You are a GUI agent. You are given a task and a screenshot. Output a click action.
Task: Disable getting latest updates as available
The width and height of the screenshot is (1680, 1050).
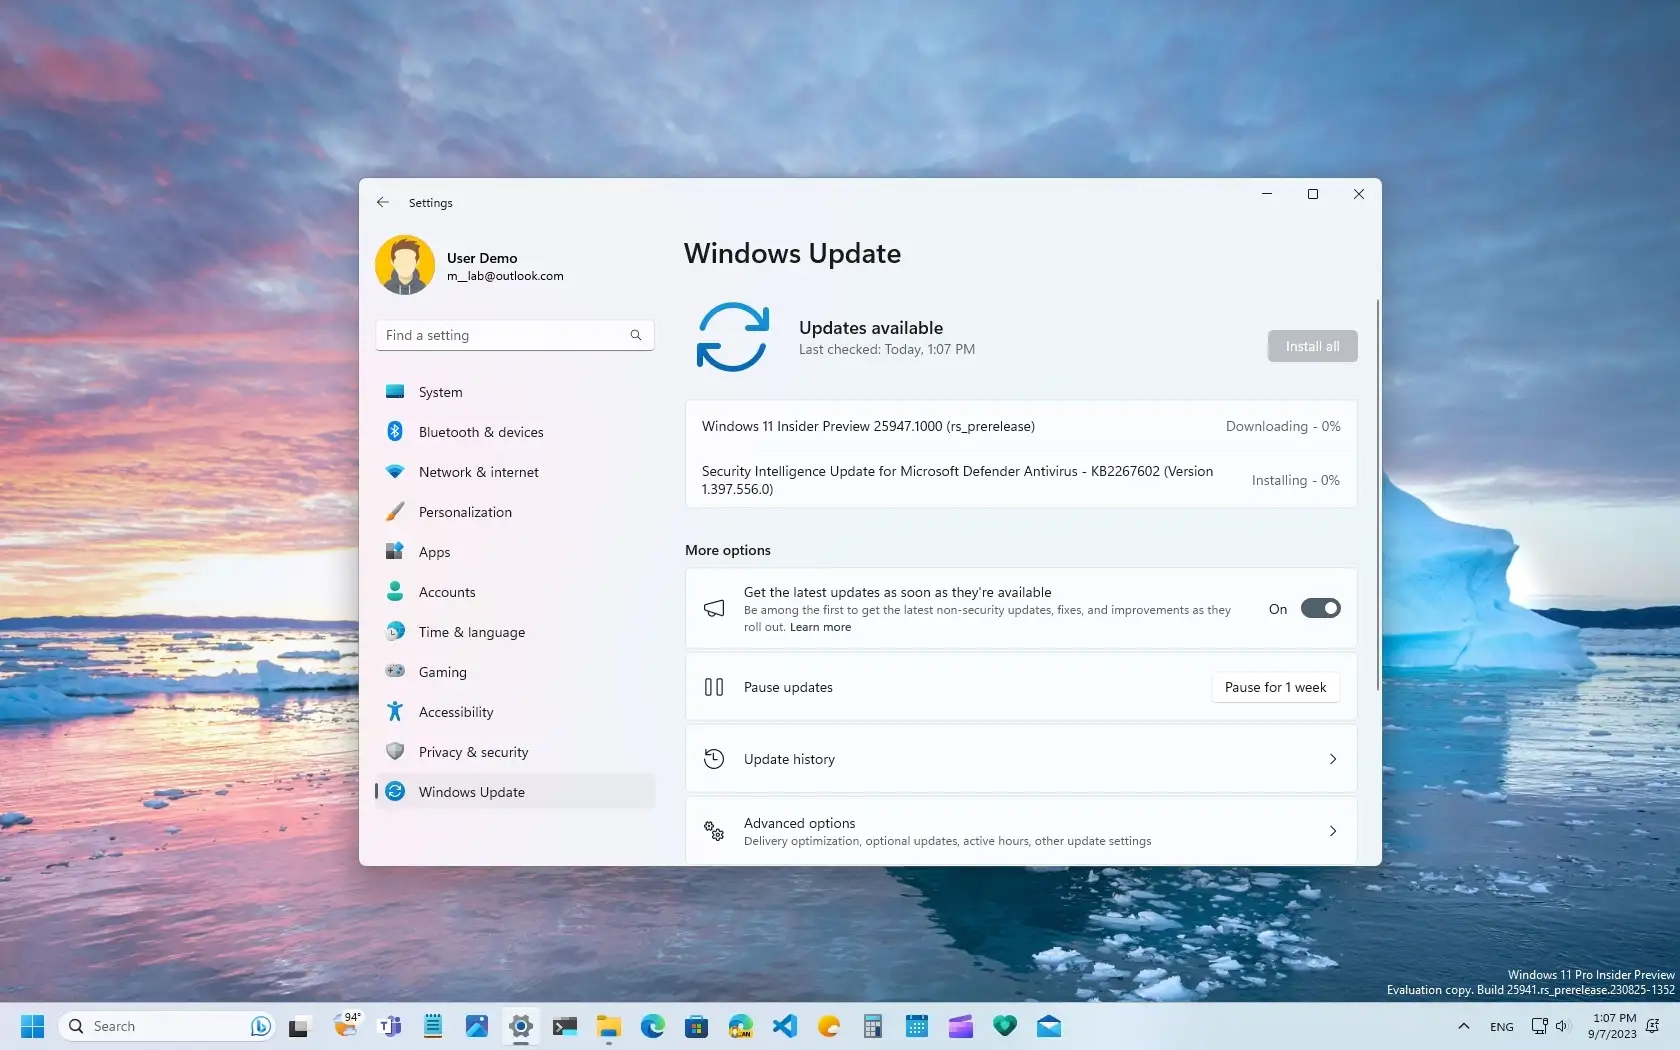(x=1321, y=608)
